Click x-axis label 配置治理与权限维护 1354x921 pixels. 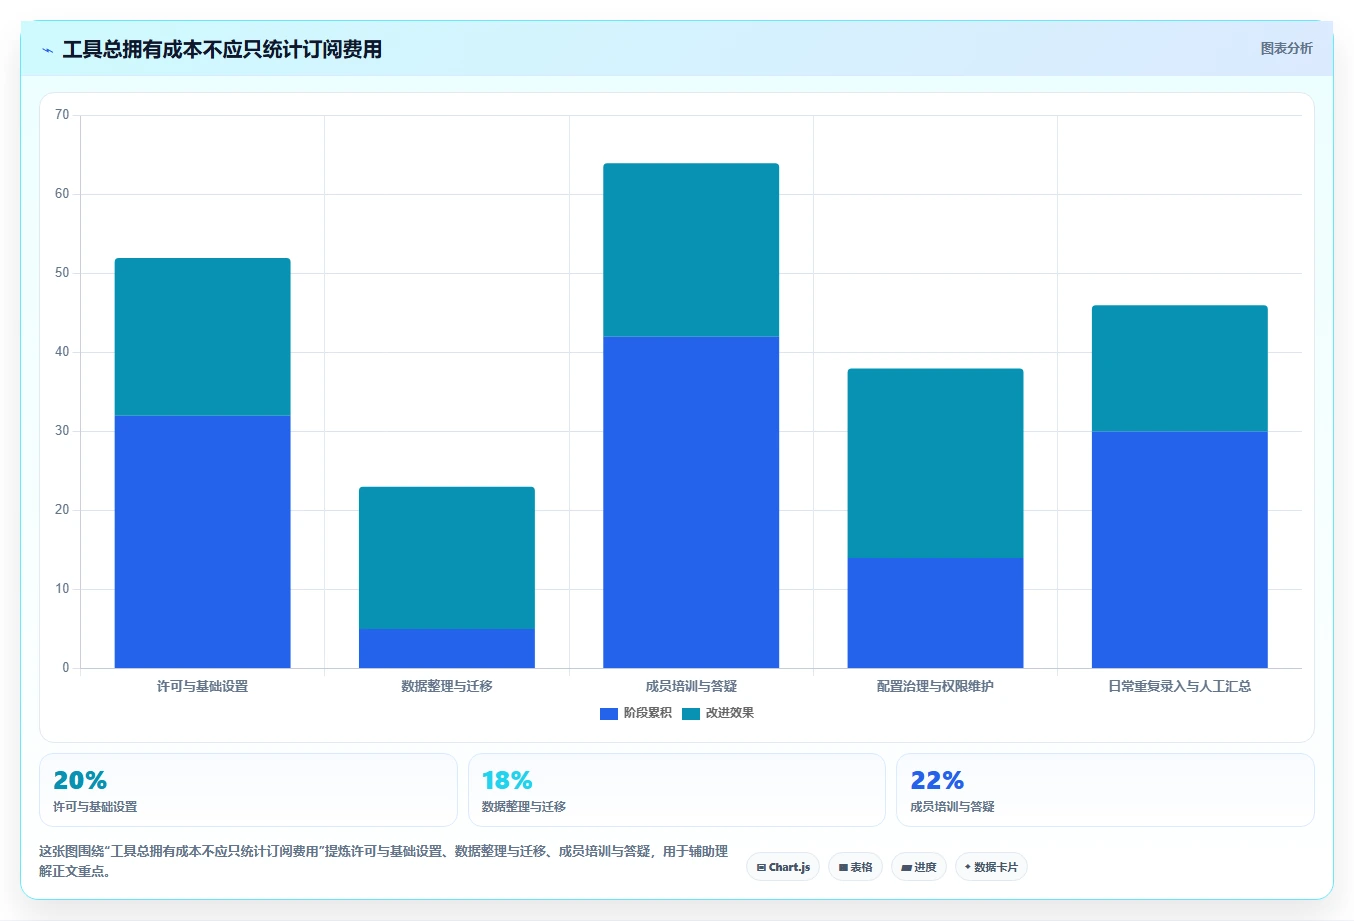click(935, 686)
